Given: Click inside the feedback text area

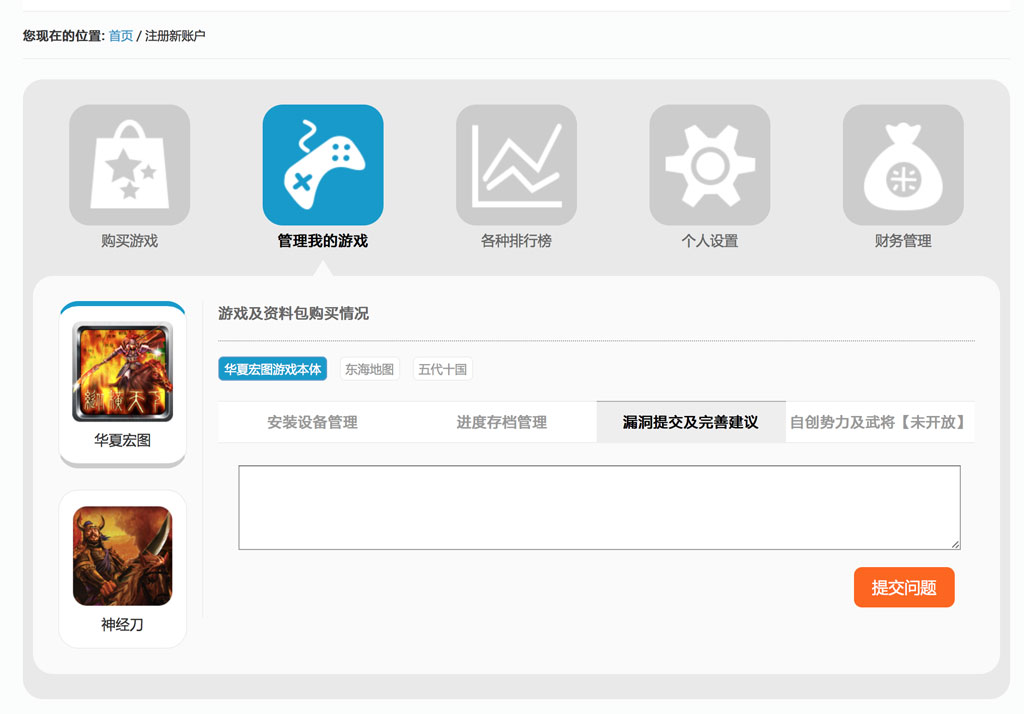Looking at the screenshot, I should tap(599, 507).
